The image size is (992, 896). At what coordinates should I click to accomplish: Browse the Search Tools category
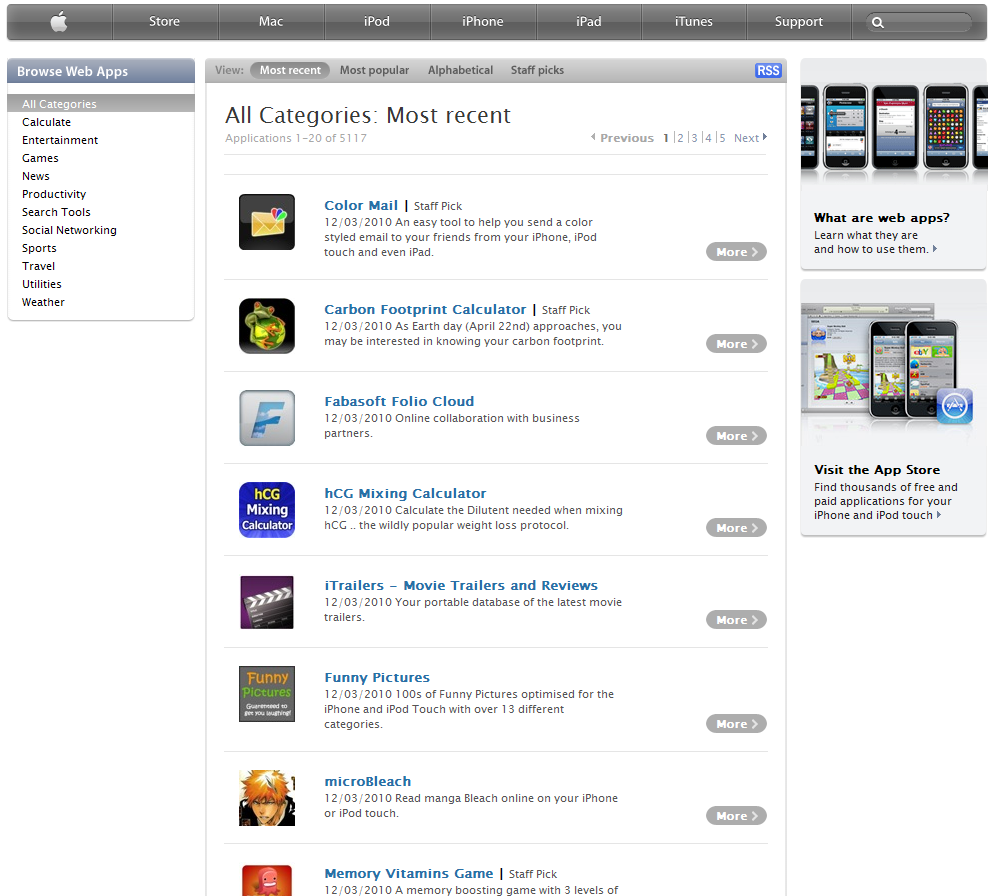coord(56,212)
